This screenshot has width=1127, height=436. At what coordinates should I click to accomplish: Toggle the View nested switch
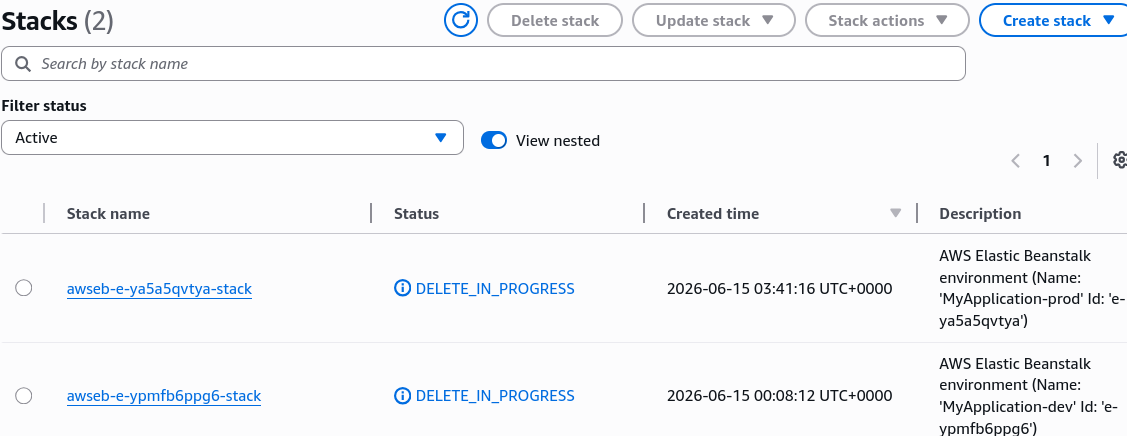tap(494, 140)
